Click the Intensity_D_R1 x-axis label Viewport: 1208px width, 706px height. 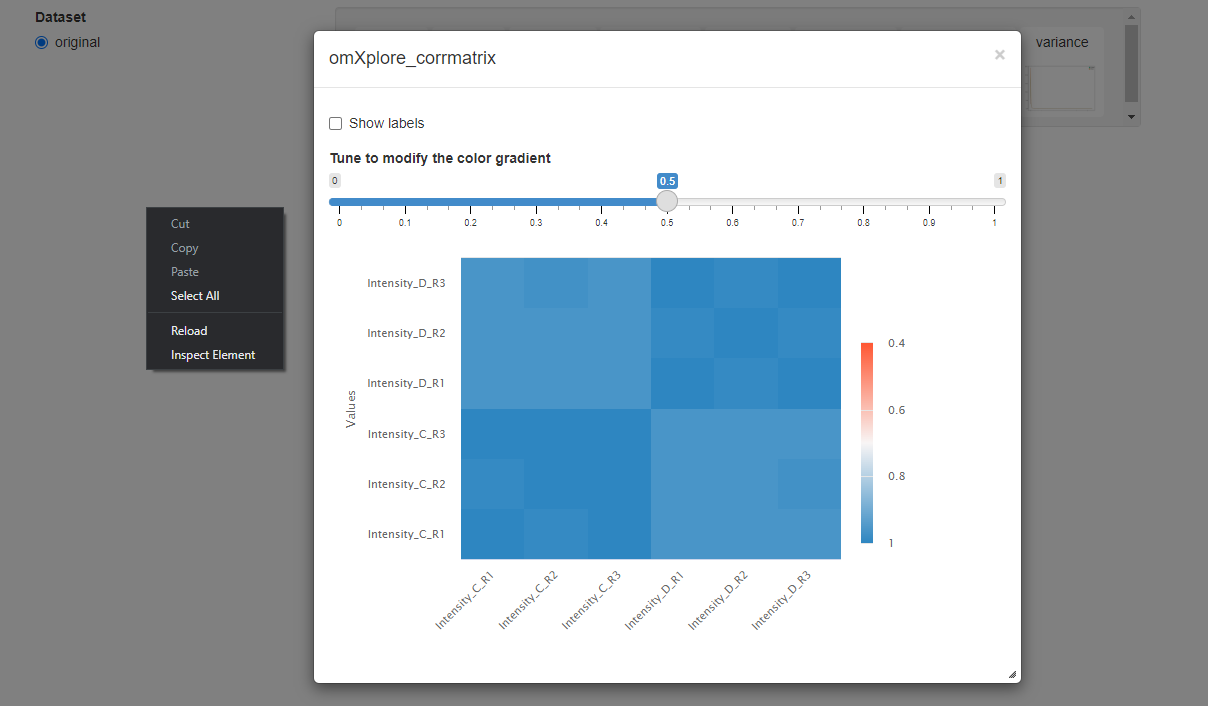click(655, 600)
